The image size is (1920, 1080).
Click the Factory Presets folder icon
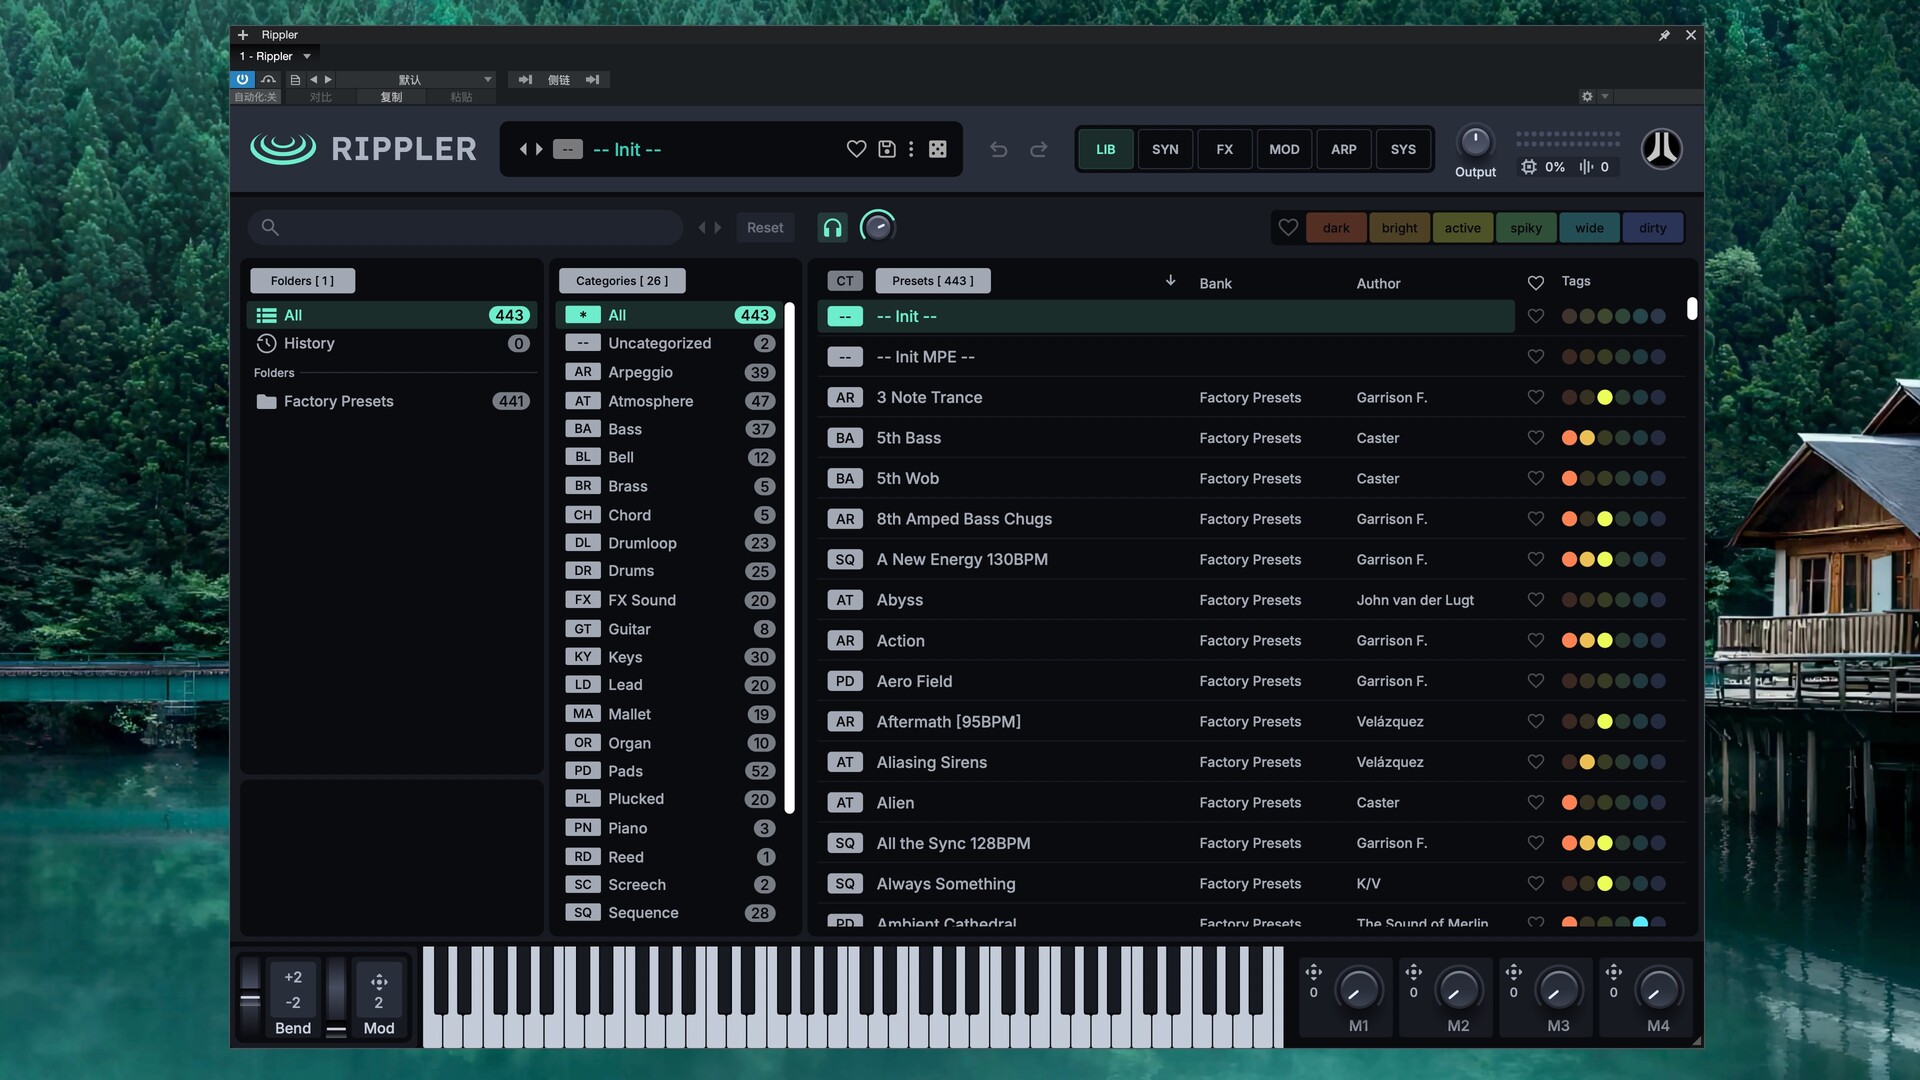coord(266,401)
